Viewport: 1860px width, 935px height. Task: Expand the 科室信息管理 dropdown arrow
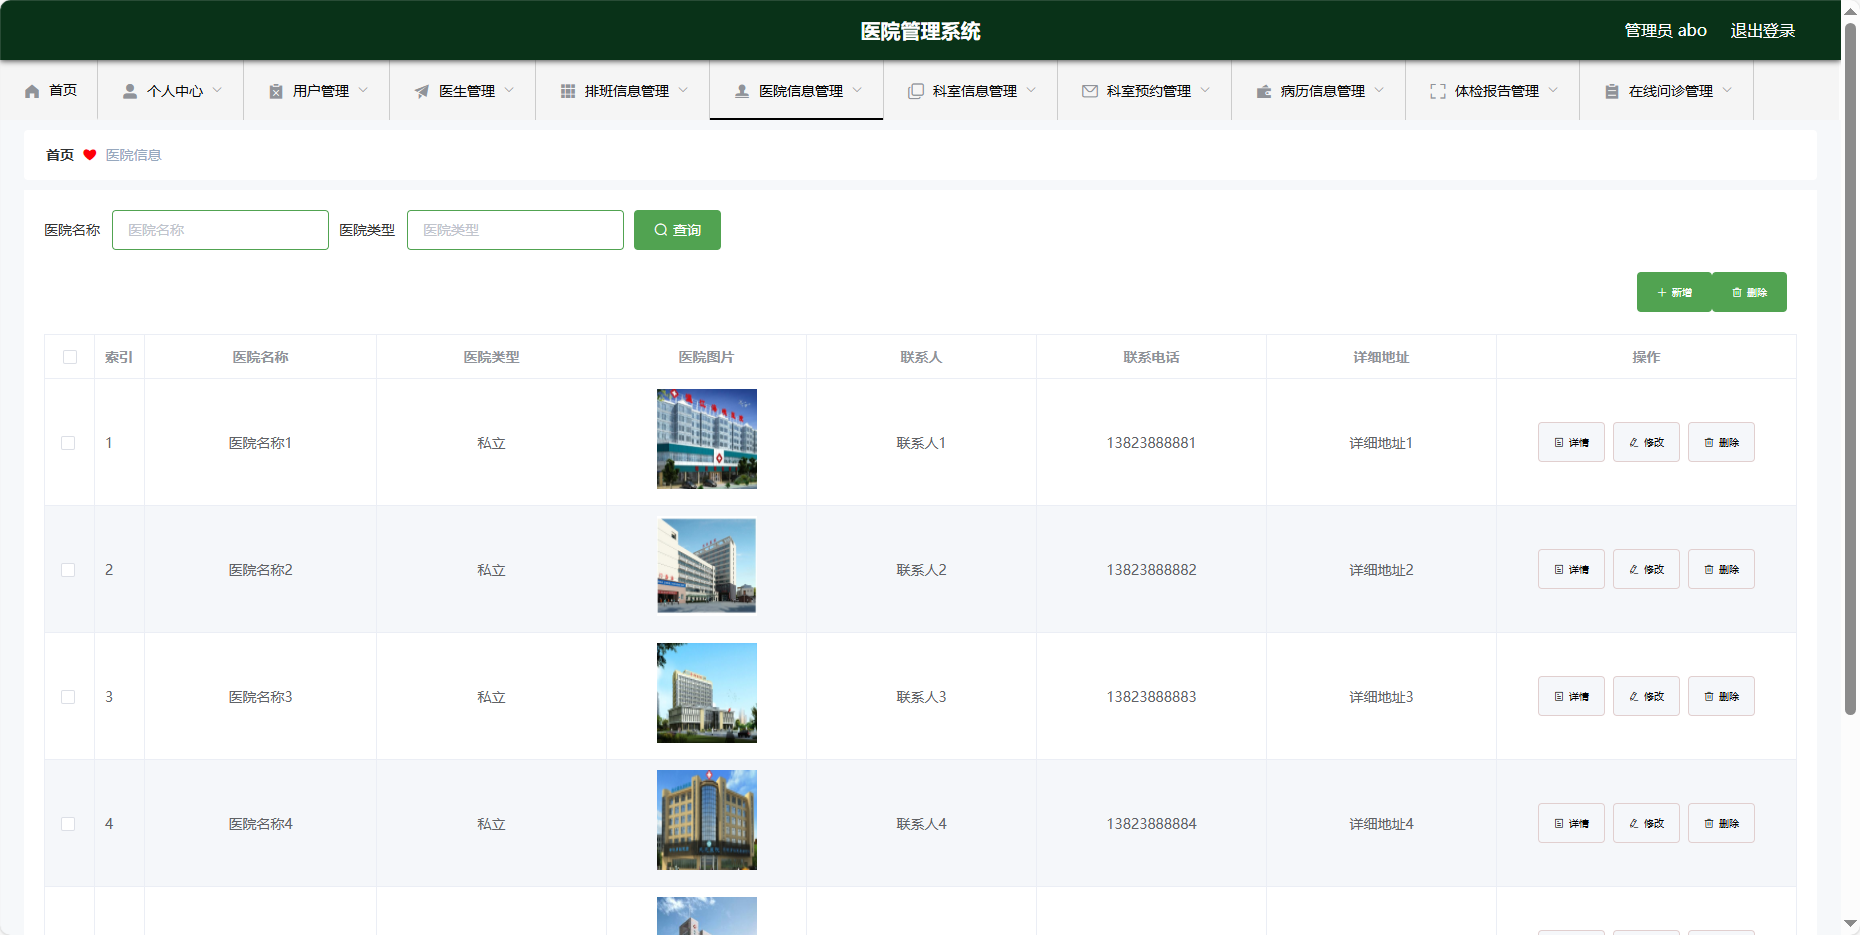(x=1031, y=90)
